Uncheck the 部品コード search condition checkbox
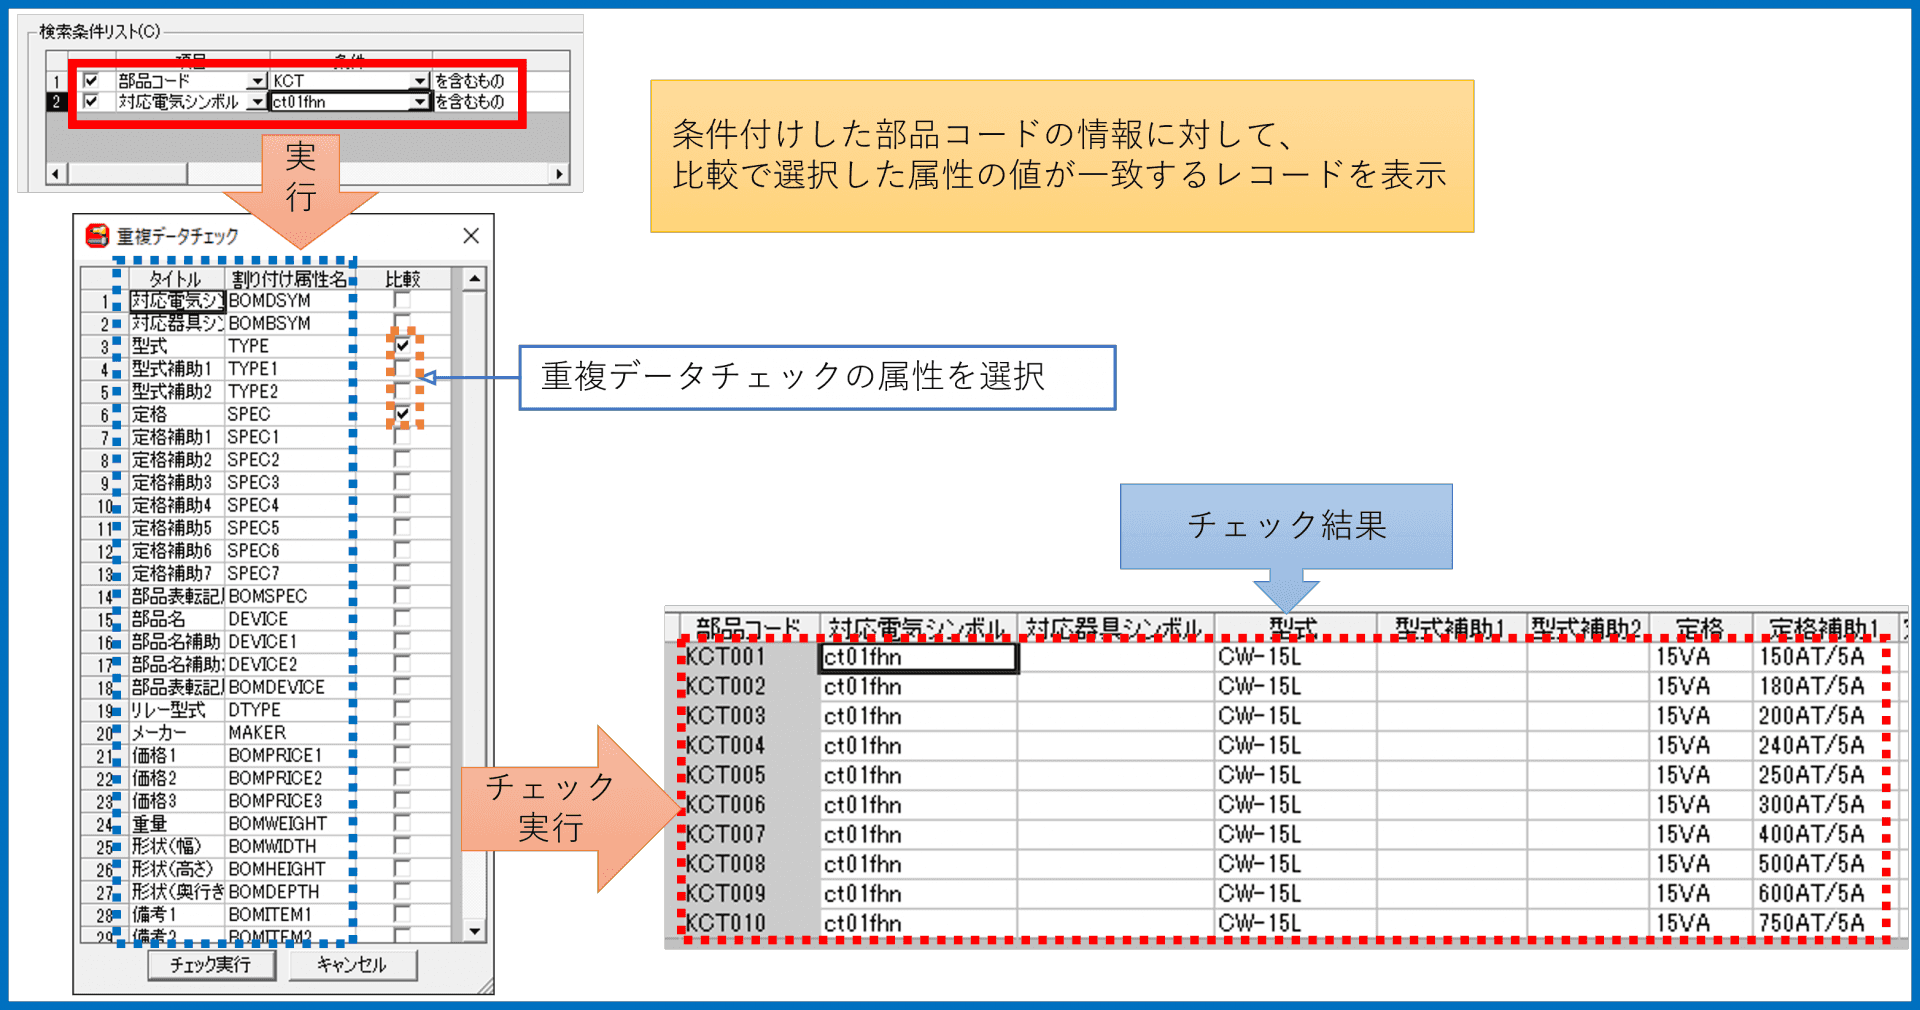 tap(92, 81)
